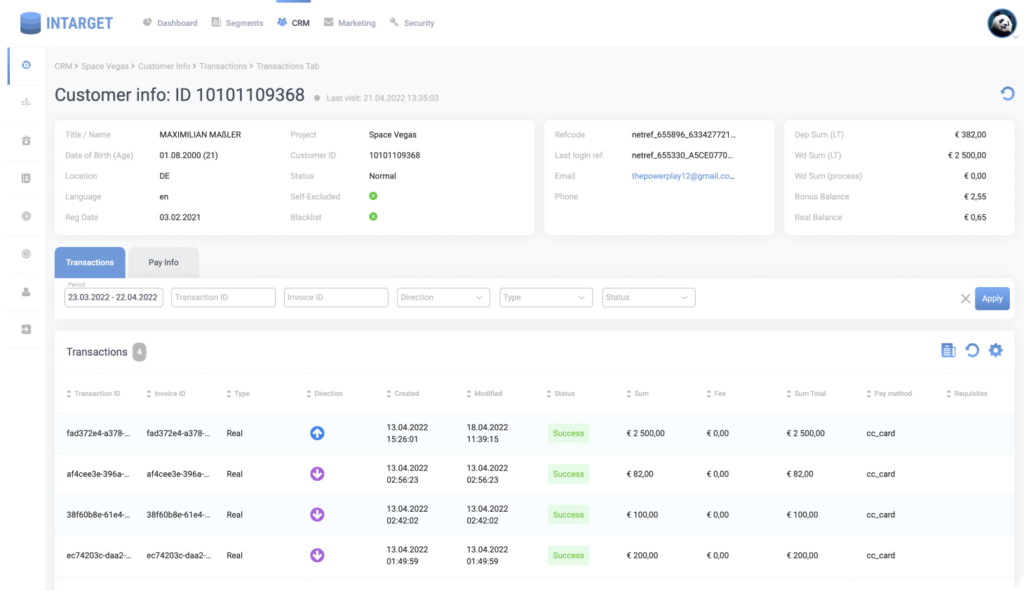Click transaction ID af4cee3e-396a-...
Image resolution: width=1024 pixels, height=591 pixels.
[x=98, y=474]
